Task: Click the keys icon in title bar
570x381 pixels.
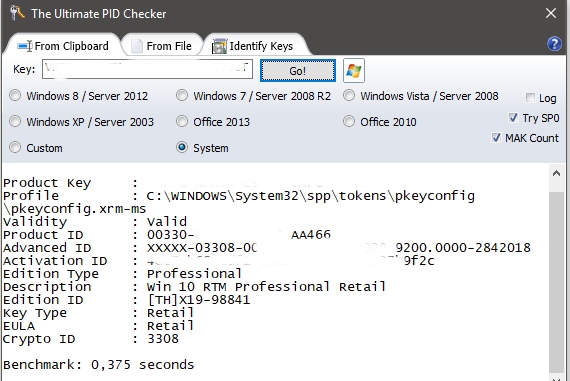Action: click(17, 13)
